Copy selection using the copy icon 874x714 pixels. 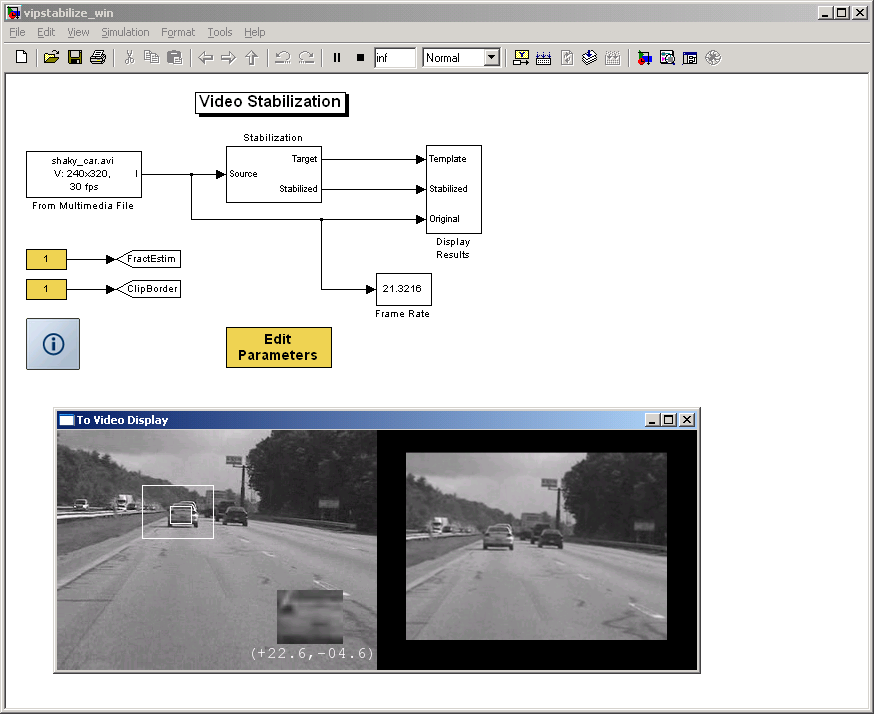[152, 57]
